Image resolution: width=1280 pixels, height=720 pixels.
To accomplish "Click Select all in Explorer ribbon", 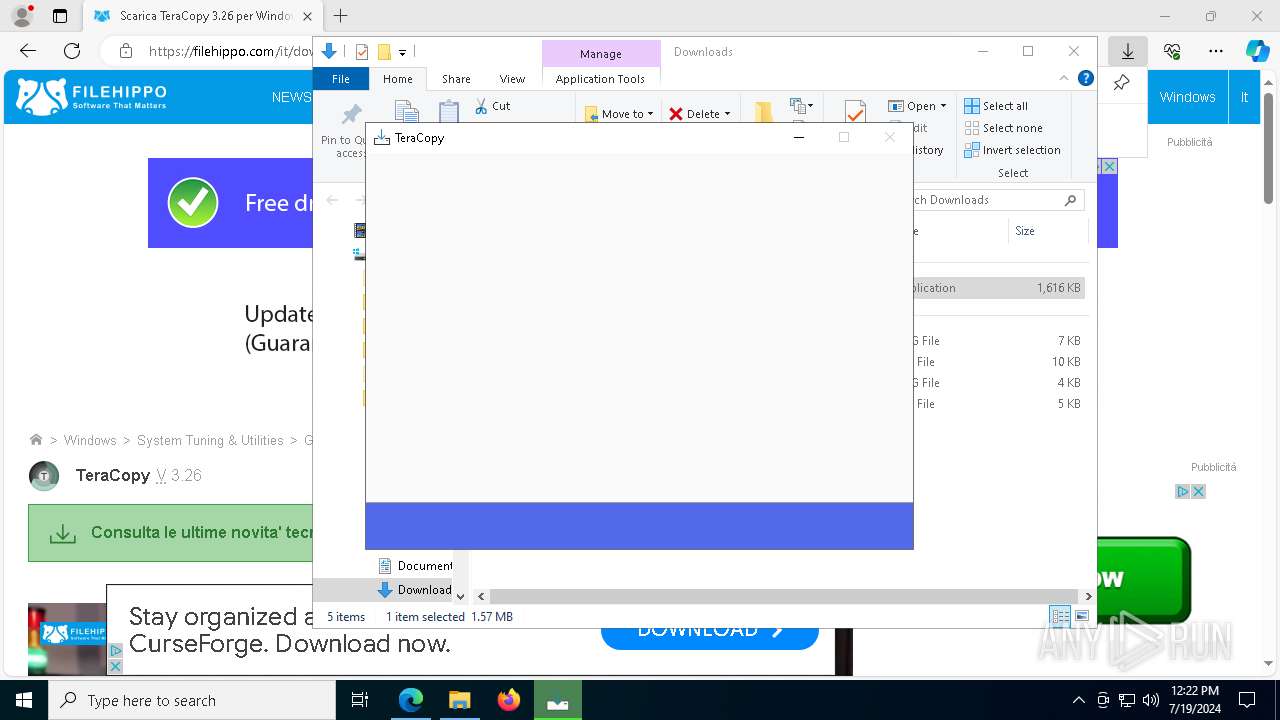I will [996, 106].
